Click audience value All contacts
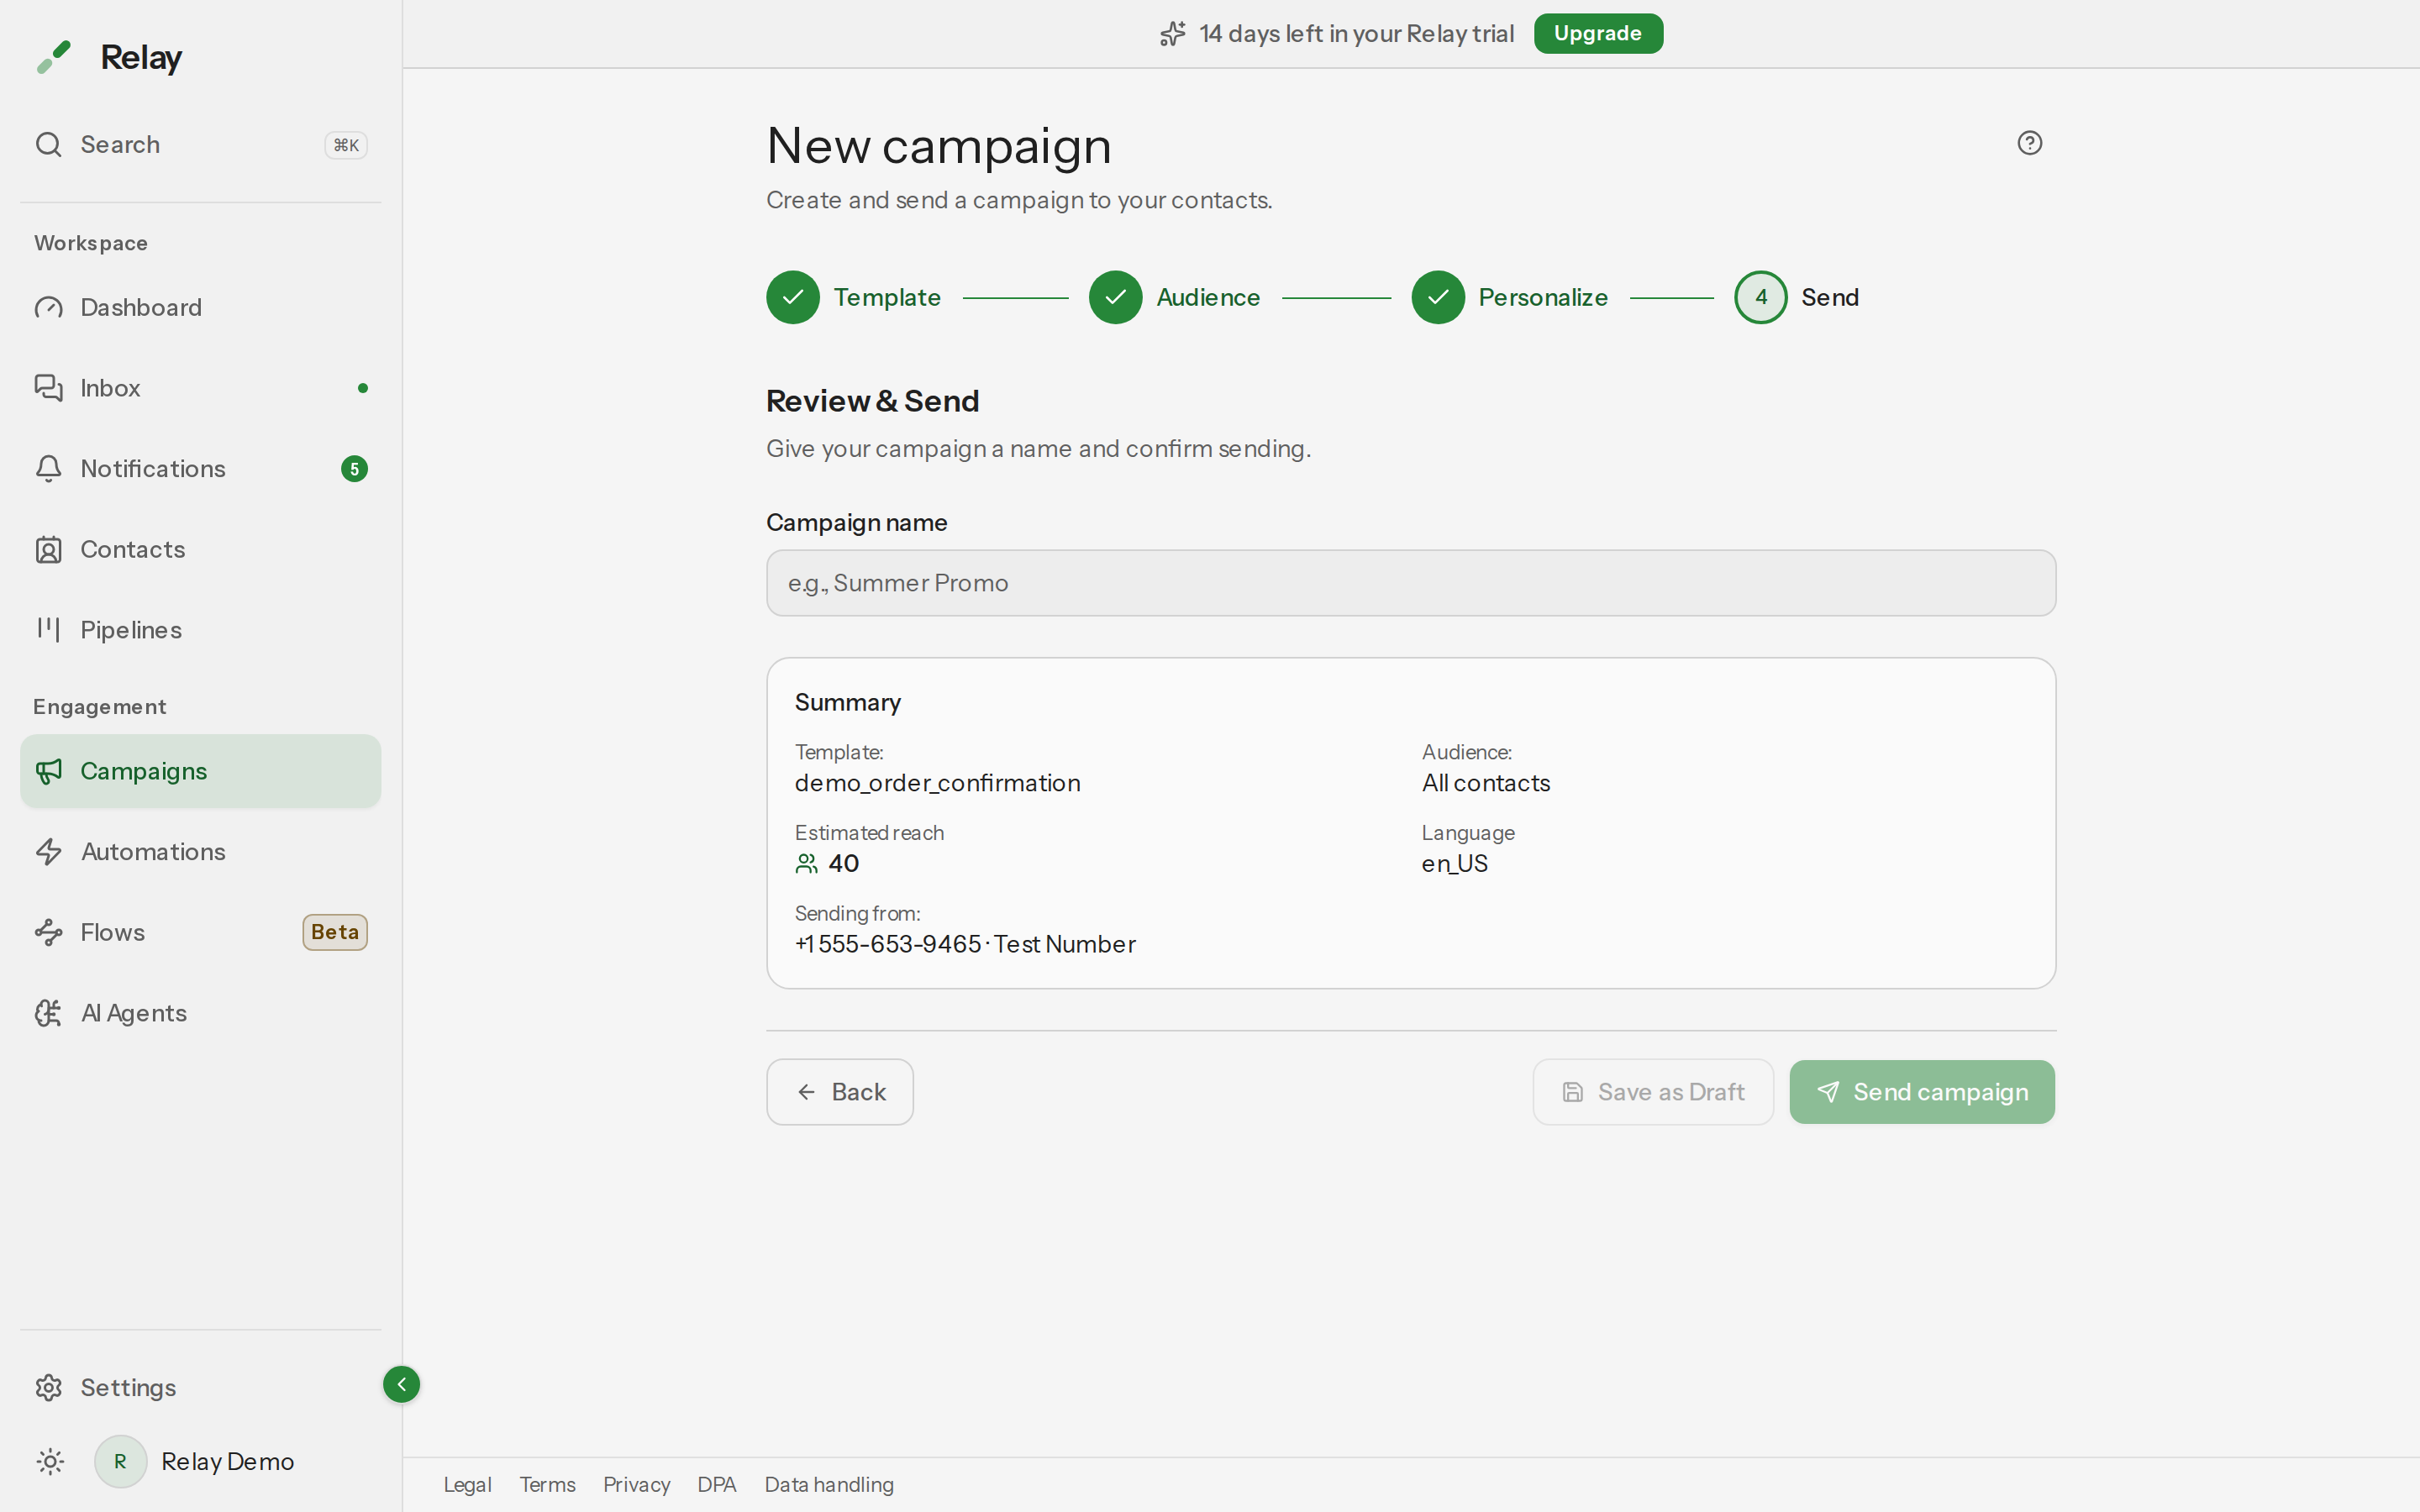This screenshot has height=1512, width=2420. pyautogui.click(x=1486, y=783)
